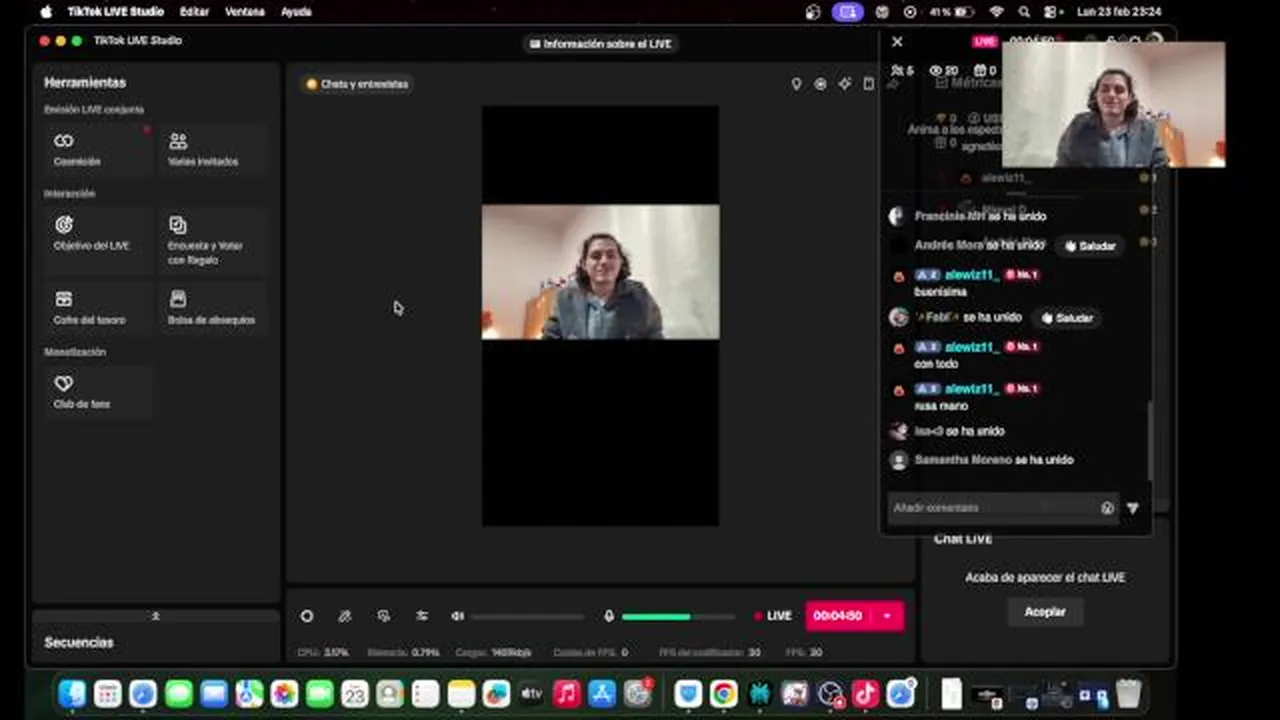Adjust the speaker volume slider
This screenshot has height=720, width=1280.
point(527,616)
